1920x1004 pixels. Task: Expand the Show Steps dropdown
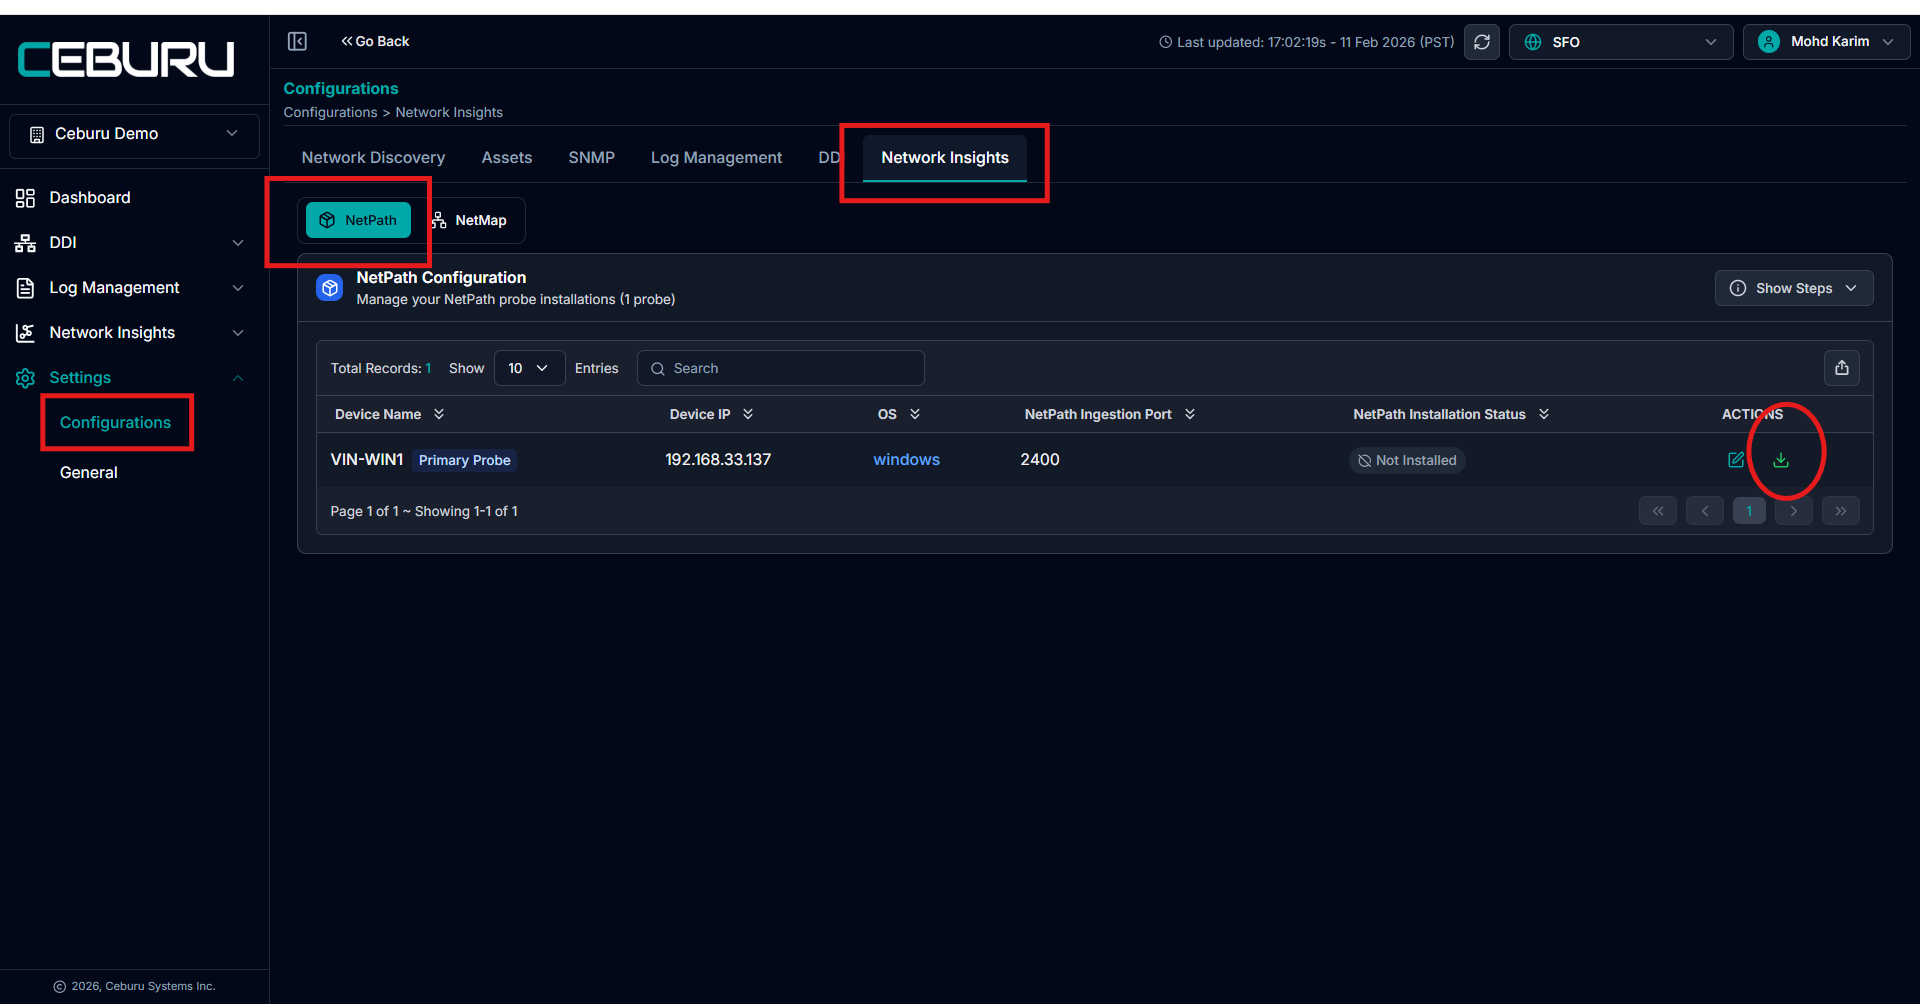tap(1794, 288)
